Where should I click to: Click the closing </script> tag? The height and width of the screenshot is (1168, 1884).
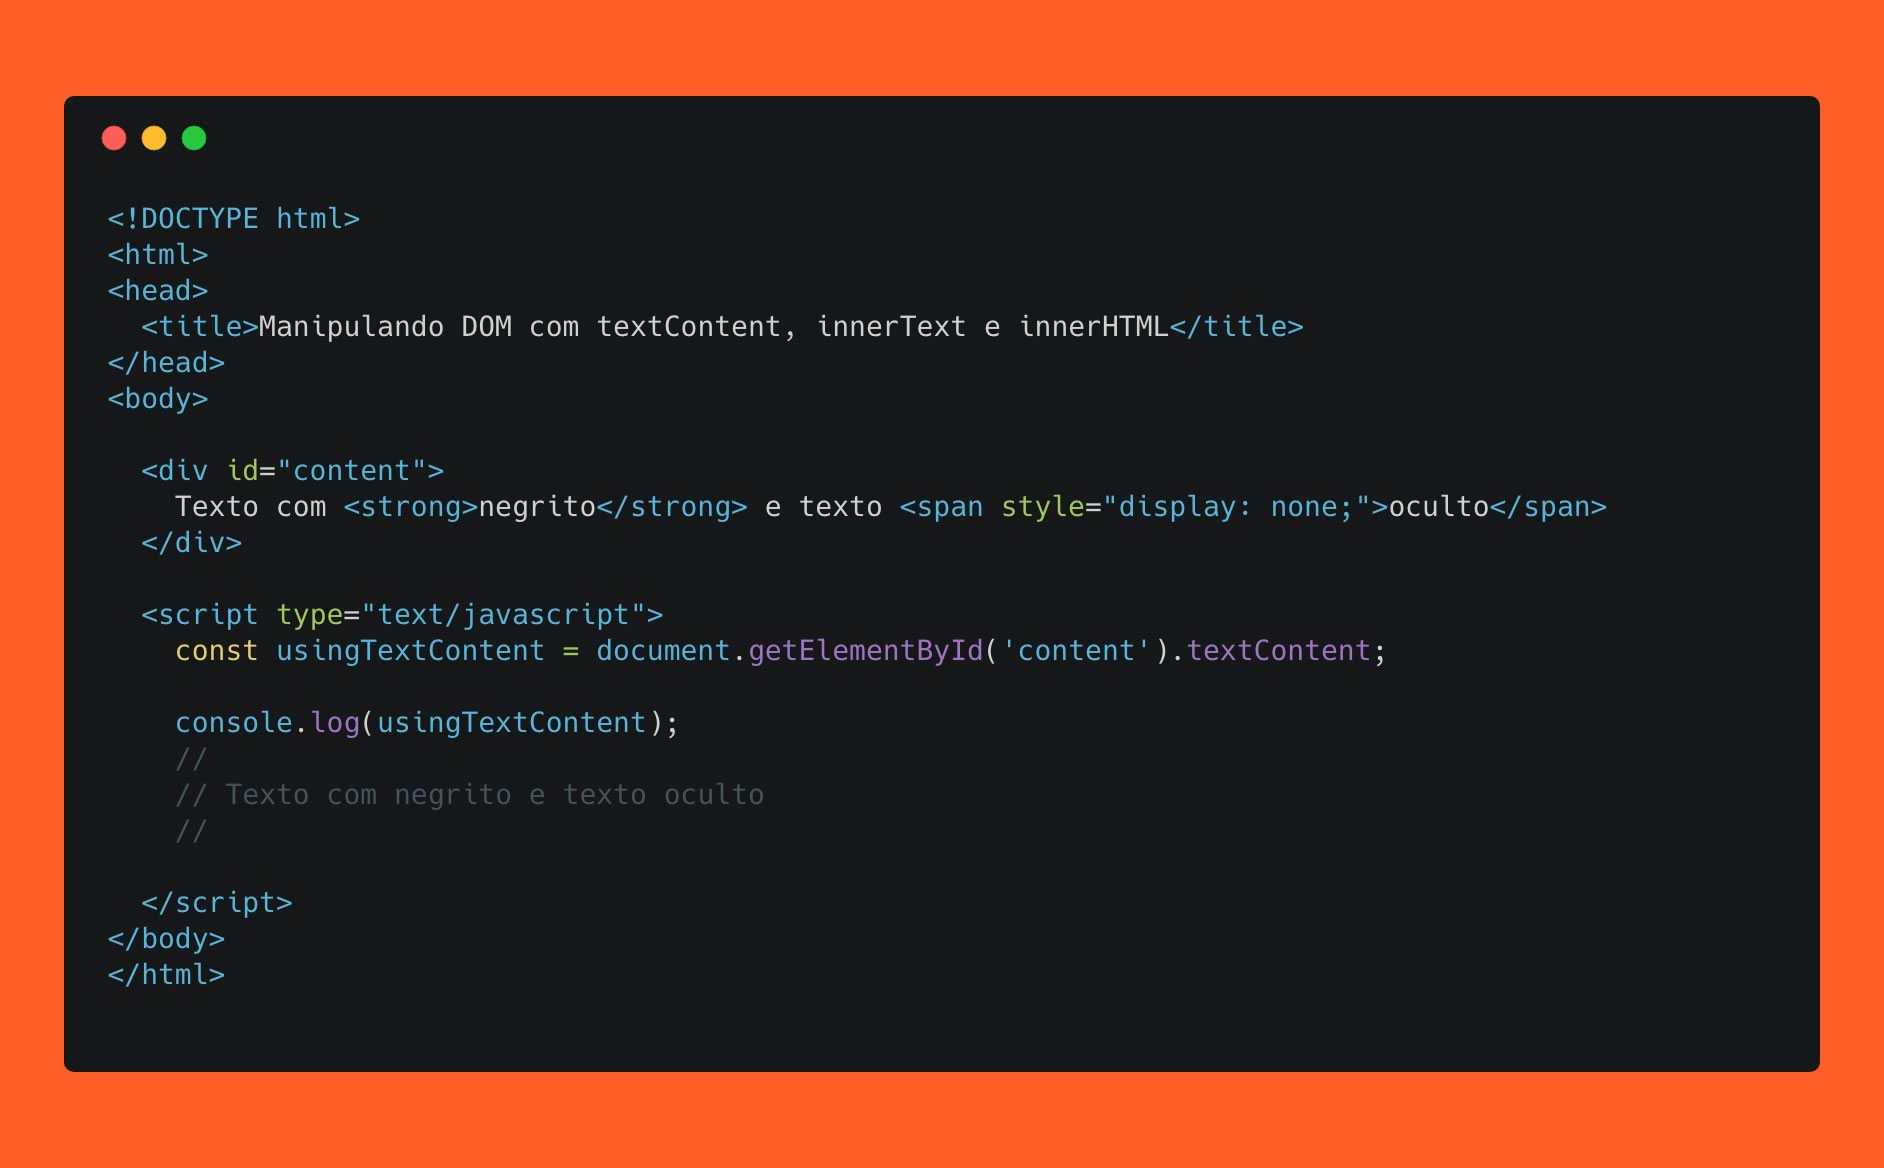pyautogui.click(x=216, y=903)
